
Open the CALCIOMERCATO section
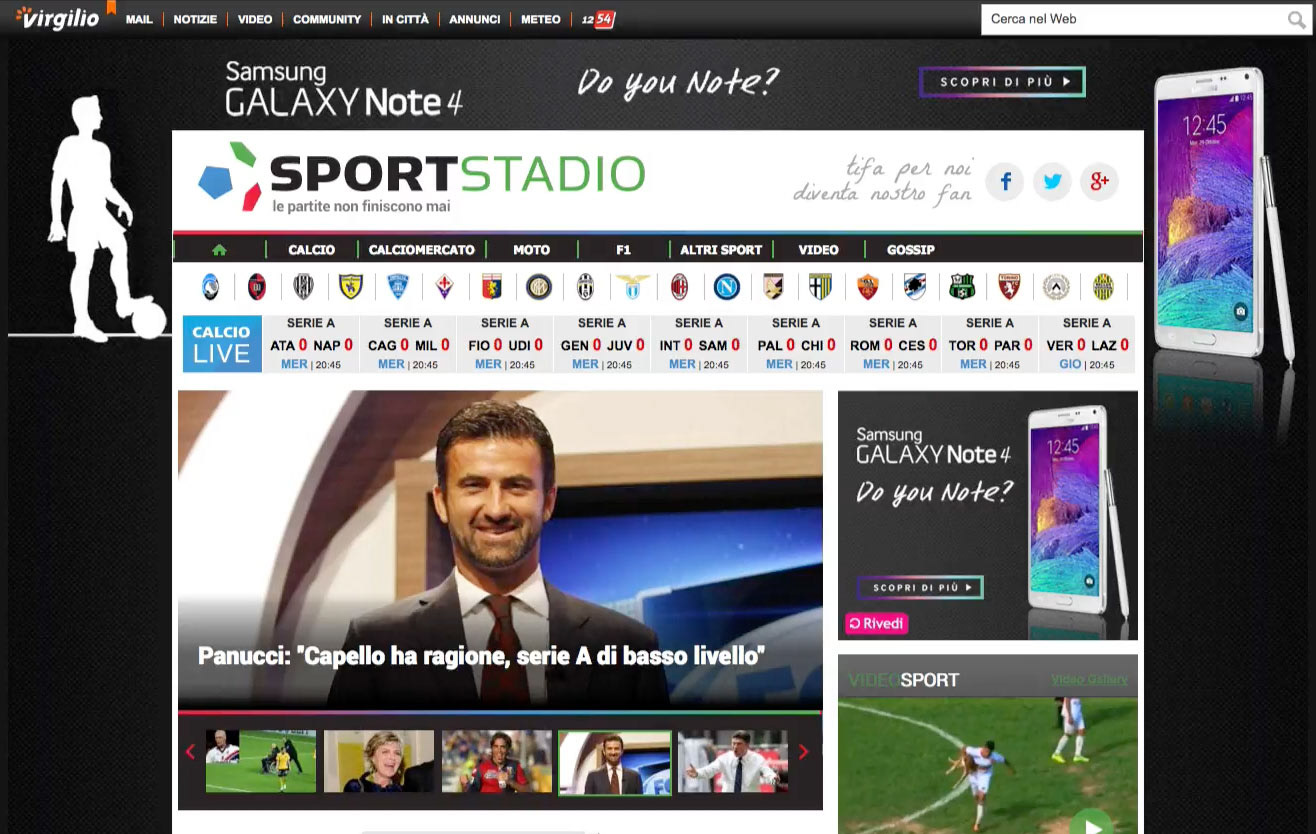tap(422, 250)
